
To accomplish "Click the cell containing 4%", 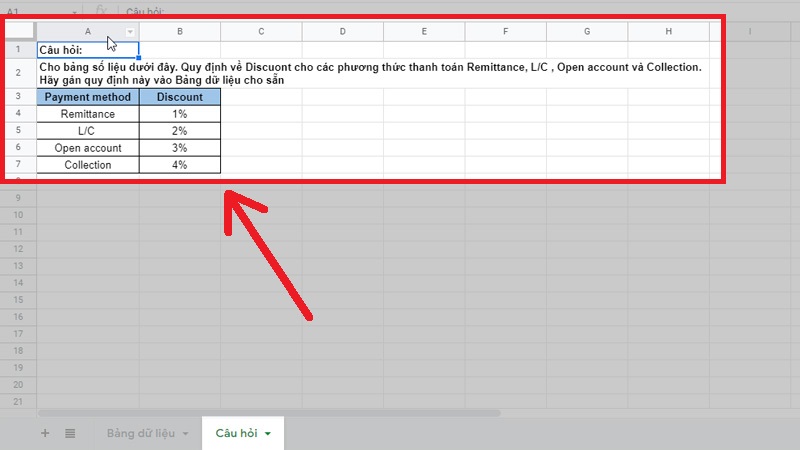I will pos(180,165).
